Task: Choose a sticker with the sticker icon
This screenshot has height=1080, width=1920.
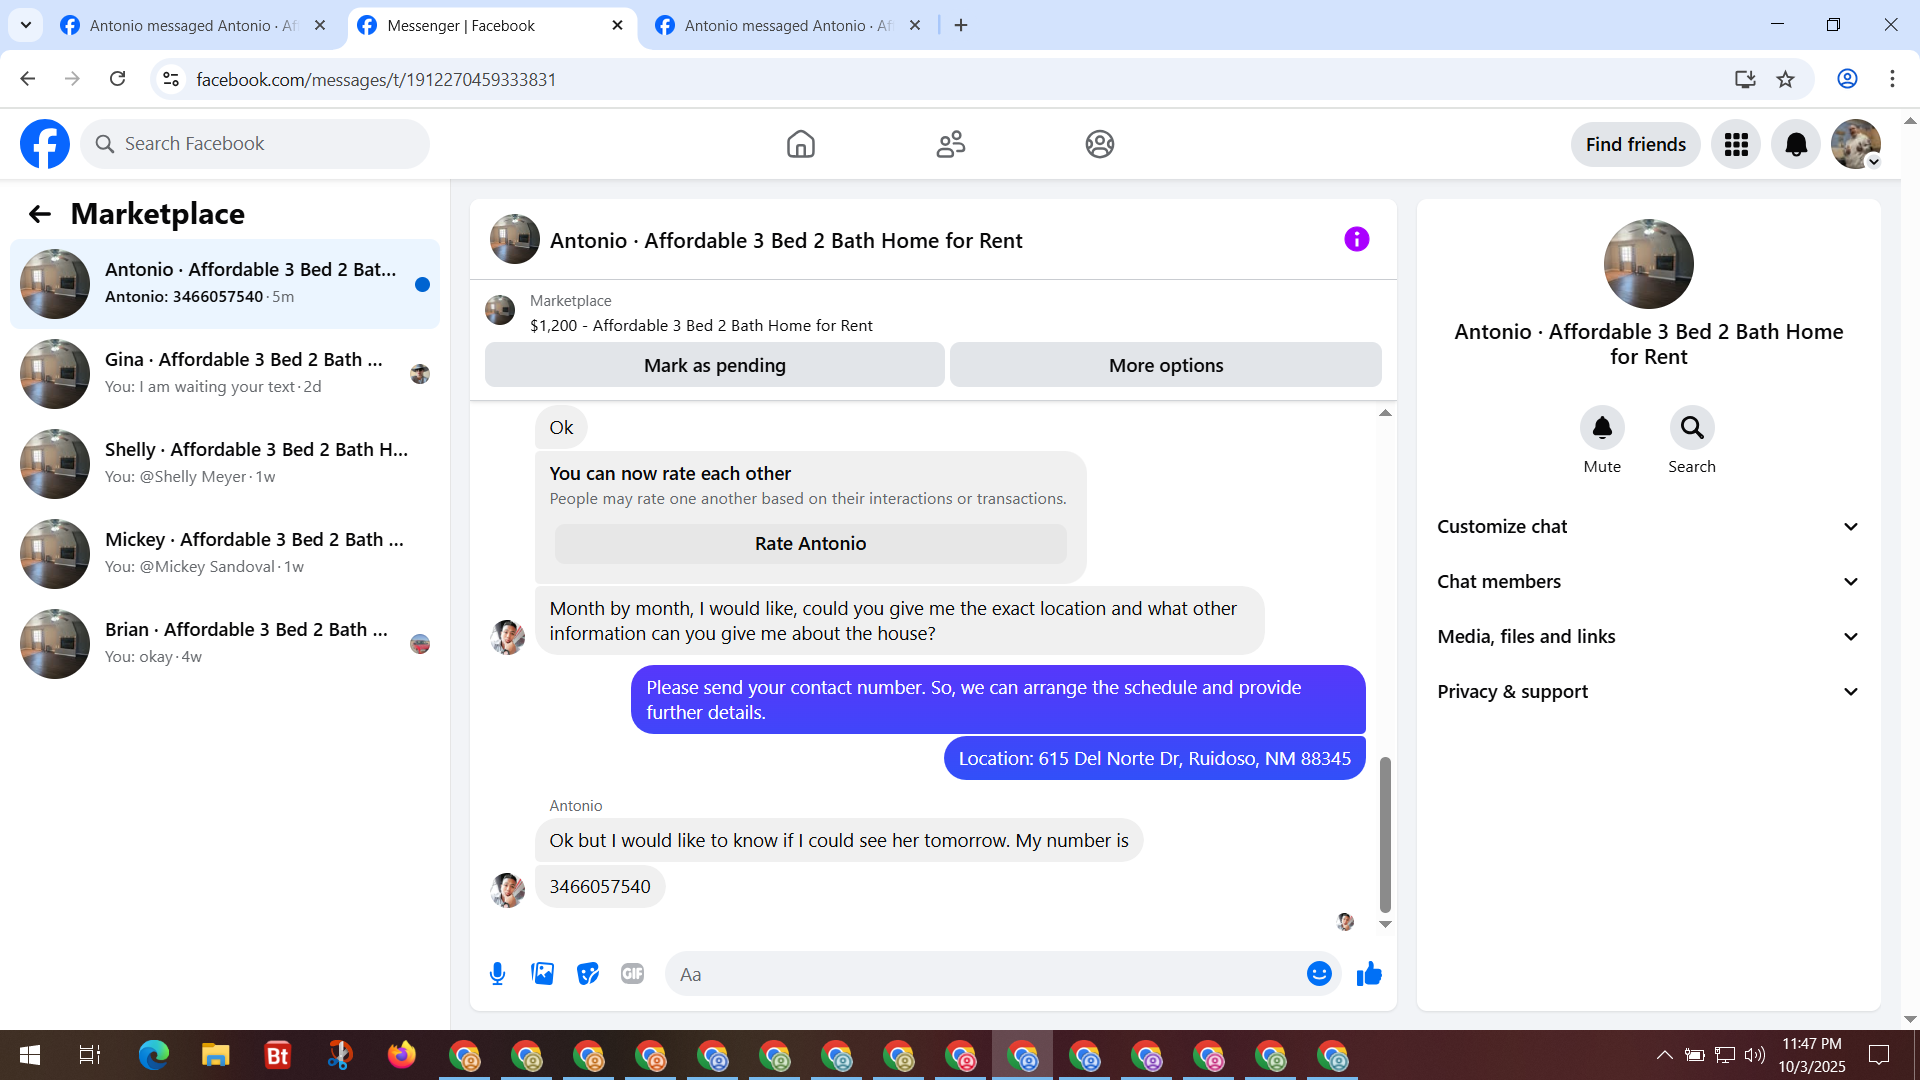Action: (588, 974)
